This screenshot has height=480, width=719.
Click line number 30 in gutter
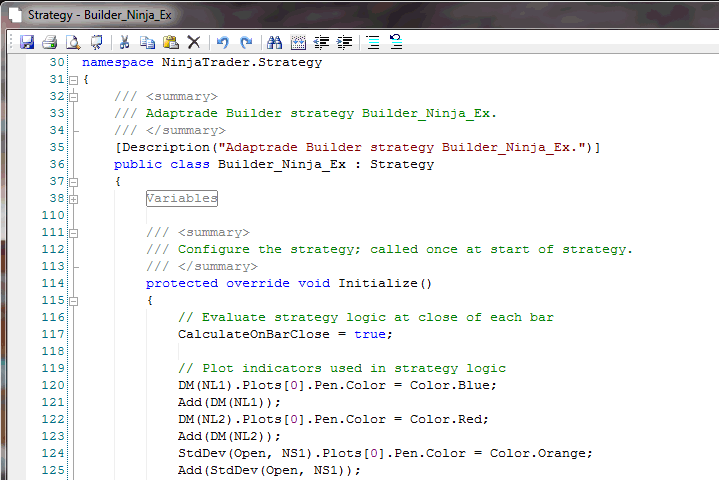point(57,62)
